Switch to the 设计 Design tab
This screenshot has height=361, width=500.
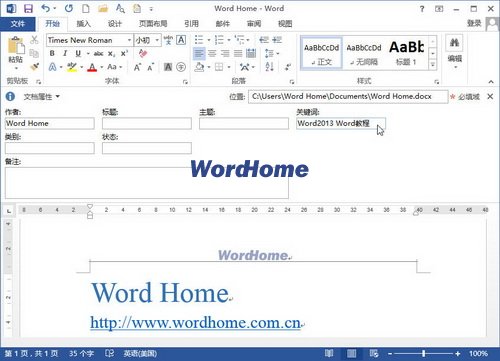pos(115,24)
